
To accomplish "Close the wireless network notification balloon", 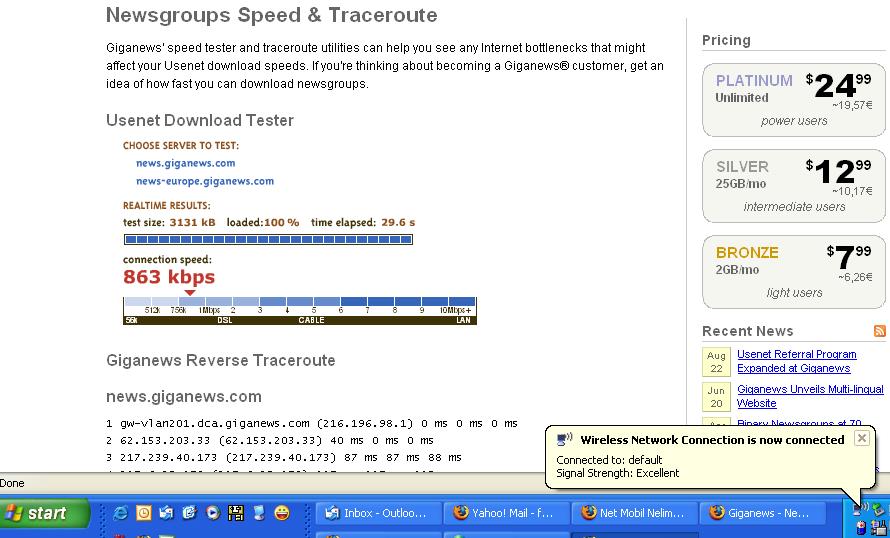I will tap(861, 438).
